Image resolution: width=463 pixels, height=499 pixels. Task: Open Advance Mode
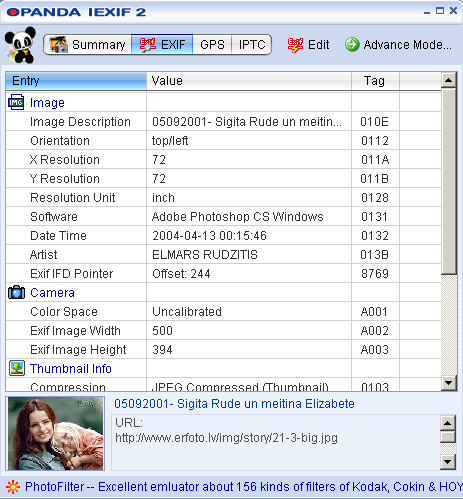point(399,44)
